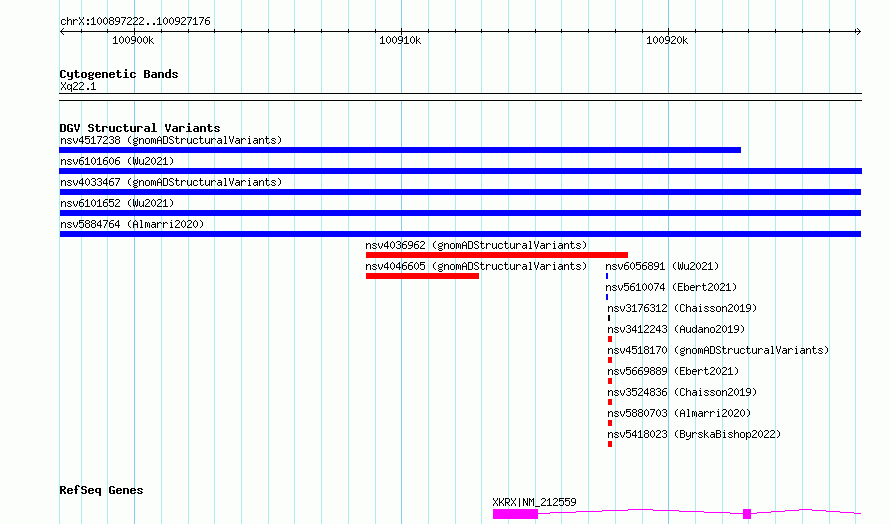
Task: Click the nsv4046605 gnomAD variant label
Action: (476, 266)
